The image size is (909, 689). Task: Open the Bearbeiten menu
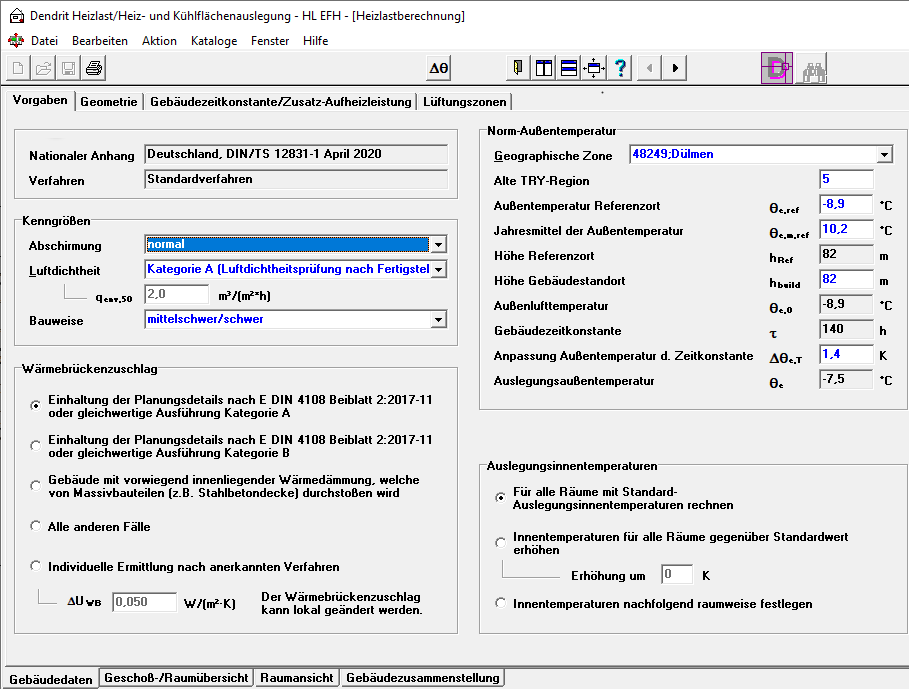tap(100, 41)
